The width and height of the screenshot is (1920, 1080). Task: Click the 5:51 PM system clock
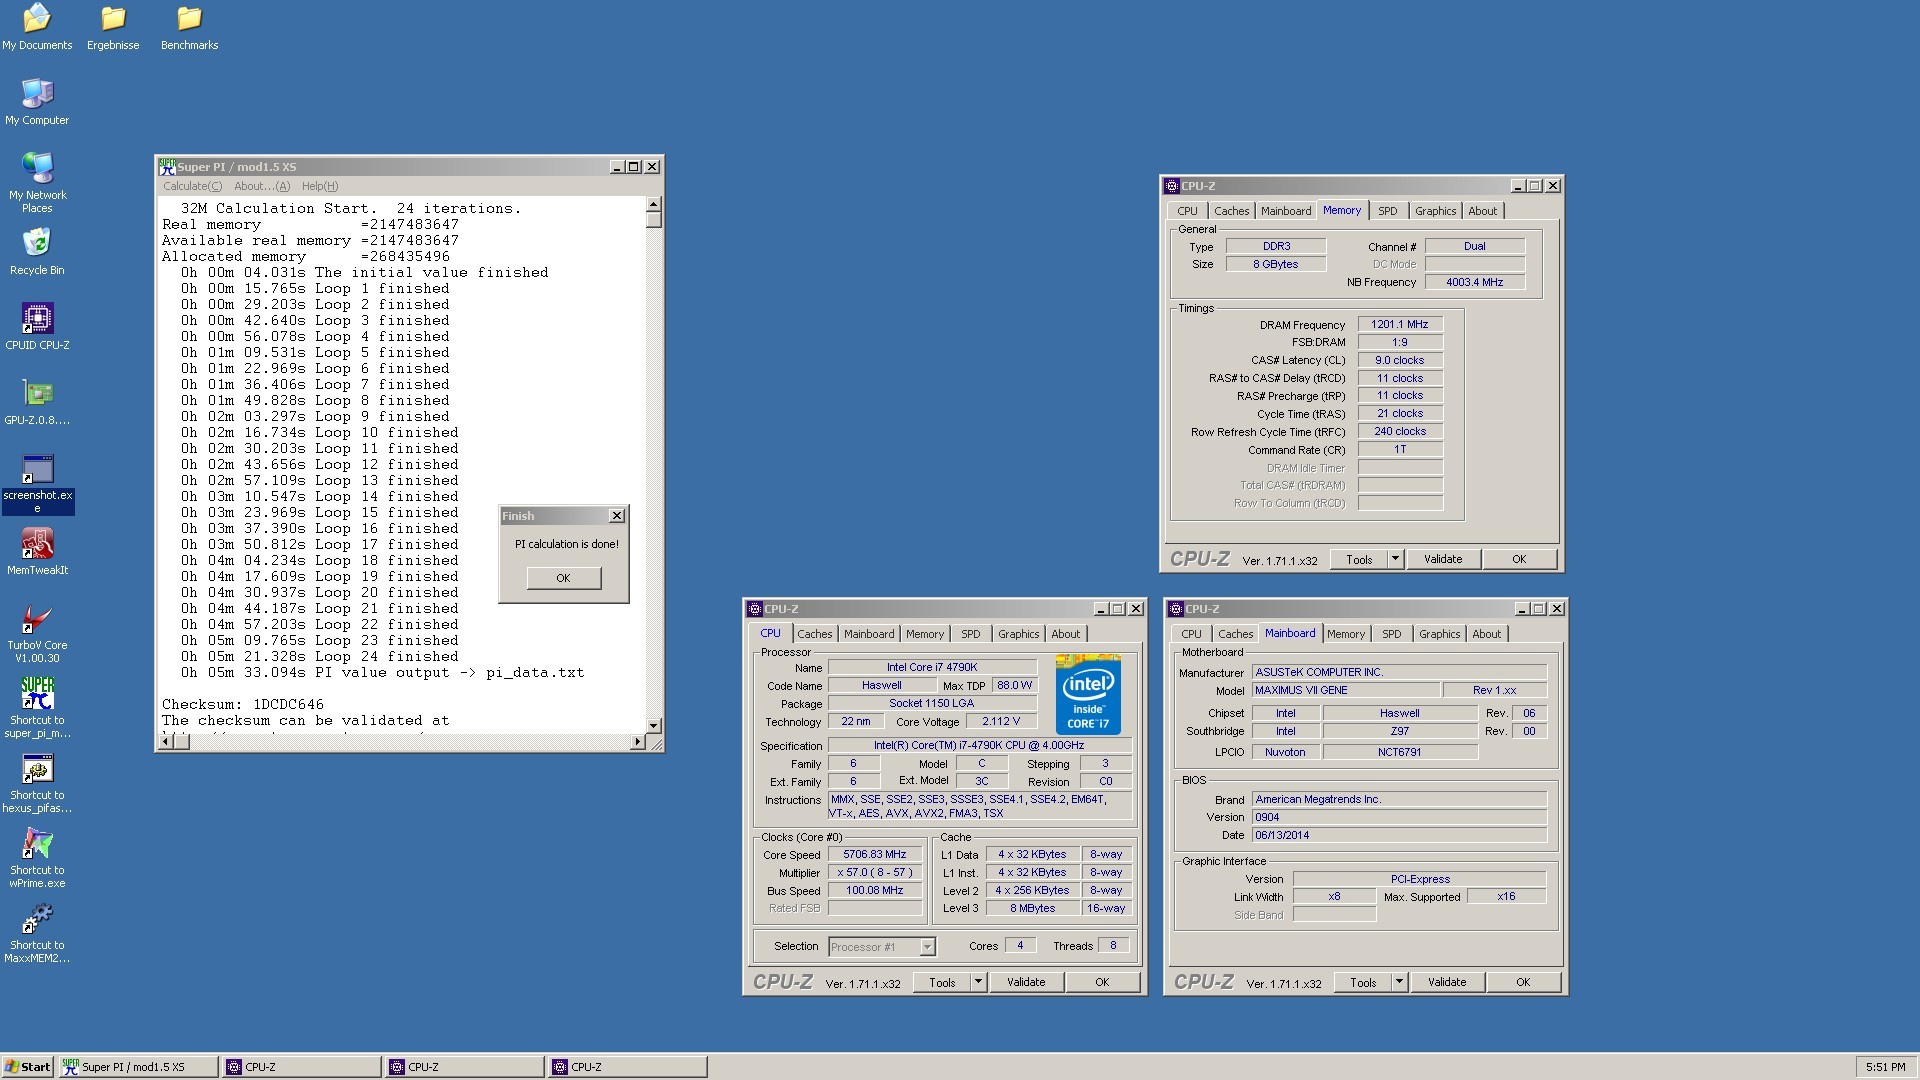(x=1885, y=1067)
